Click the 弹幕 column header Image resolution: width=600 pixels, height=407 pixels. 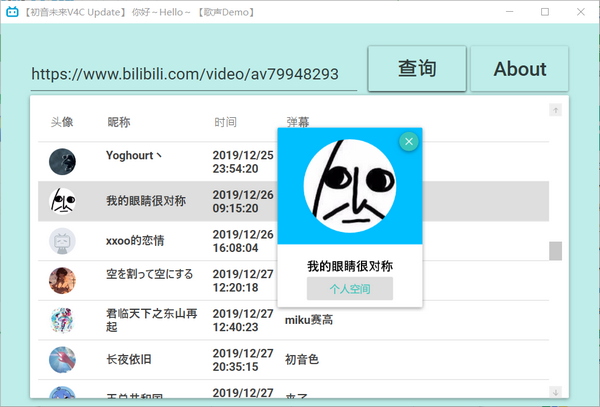[298, 122]
